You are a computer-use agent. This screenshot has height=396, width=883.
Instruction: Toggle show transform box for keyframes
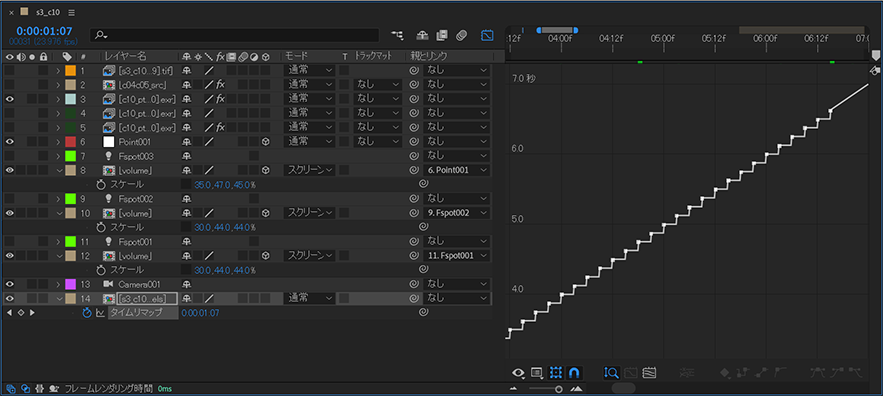[x=556, y=373]
